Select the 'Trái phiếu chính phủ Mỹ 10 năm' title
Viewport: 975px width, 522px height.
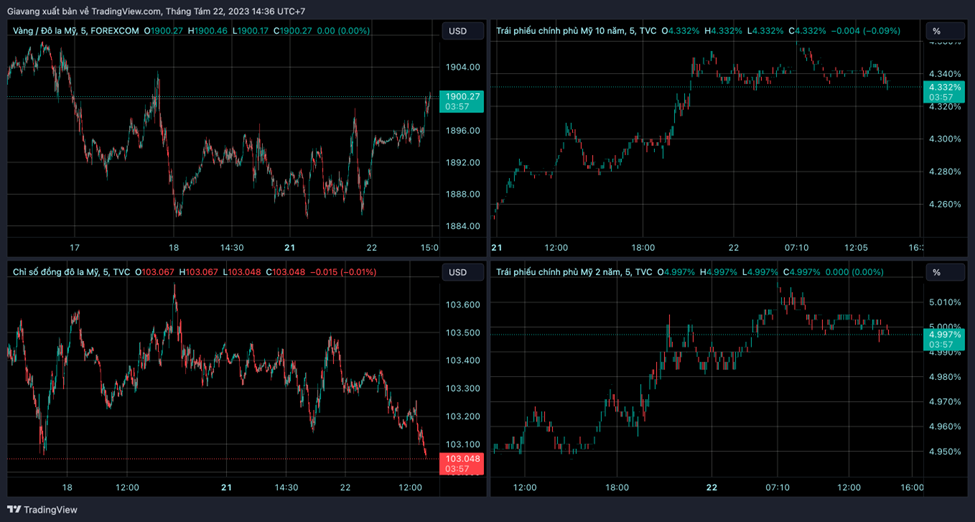pyautogui.click(x=561, y=31)
